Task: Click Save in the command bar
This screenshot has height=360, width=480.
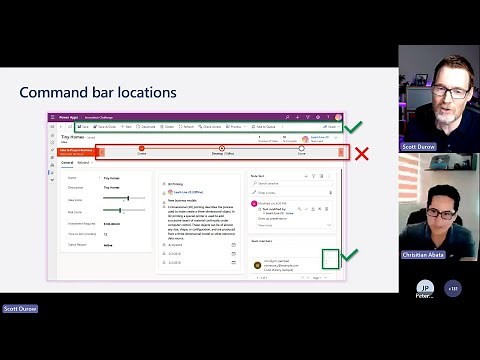Action: coord(83,127)
